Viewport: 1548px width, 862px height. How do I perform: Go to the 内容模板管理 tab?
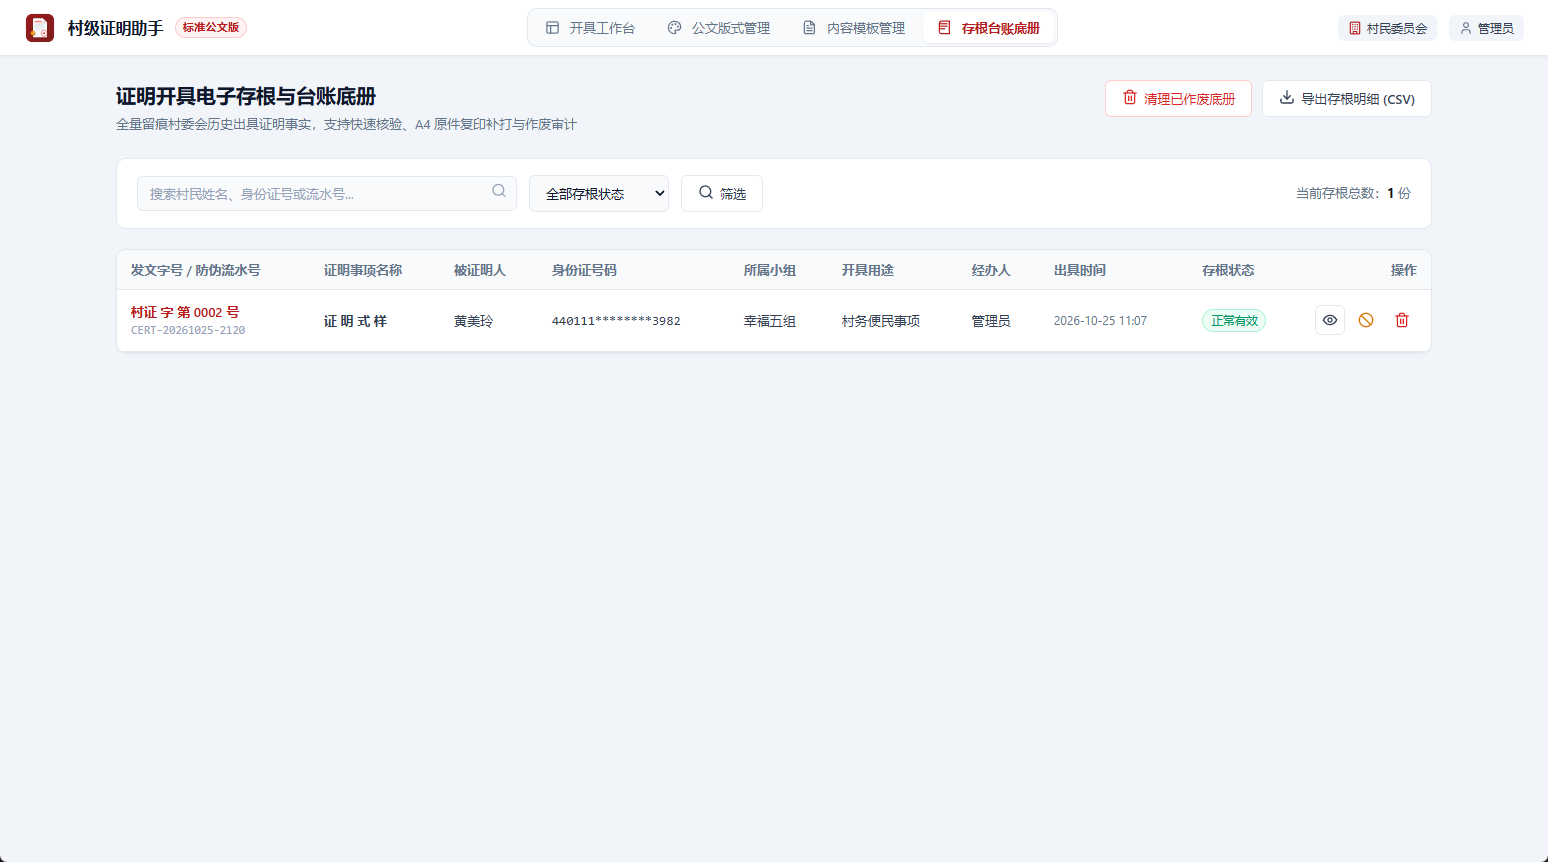(854, 28)
